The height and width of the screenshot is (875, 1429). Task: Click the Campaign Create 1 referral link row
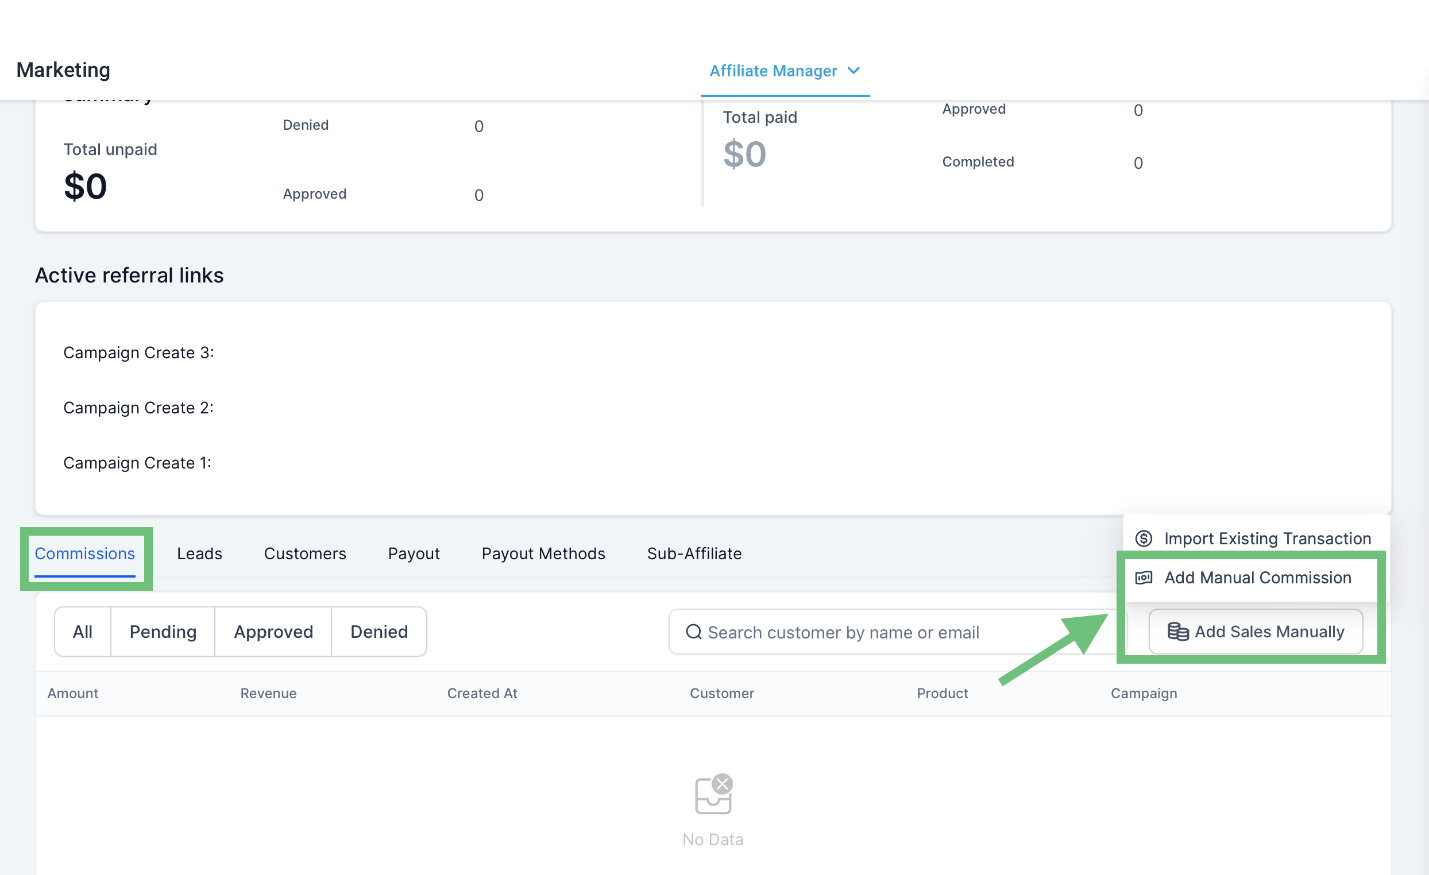tap(137, 463)
